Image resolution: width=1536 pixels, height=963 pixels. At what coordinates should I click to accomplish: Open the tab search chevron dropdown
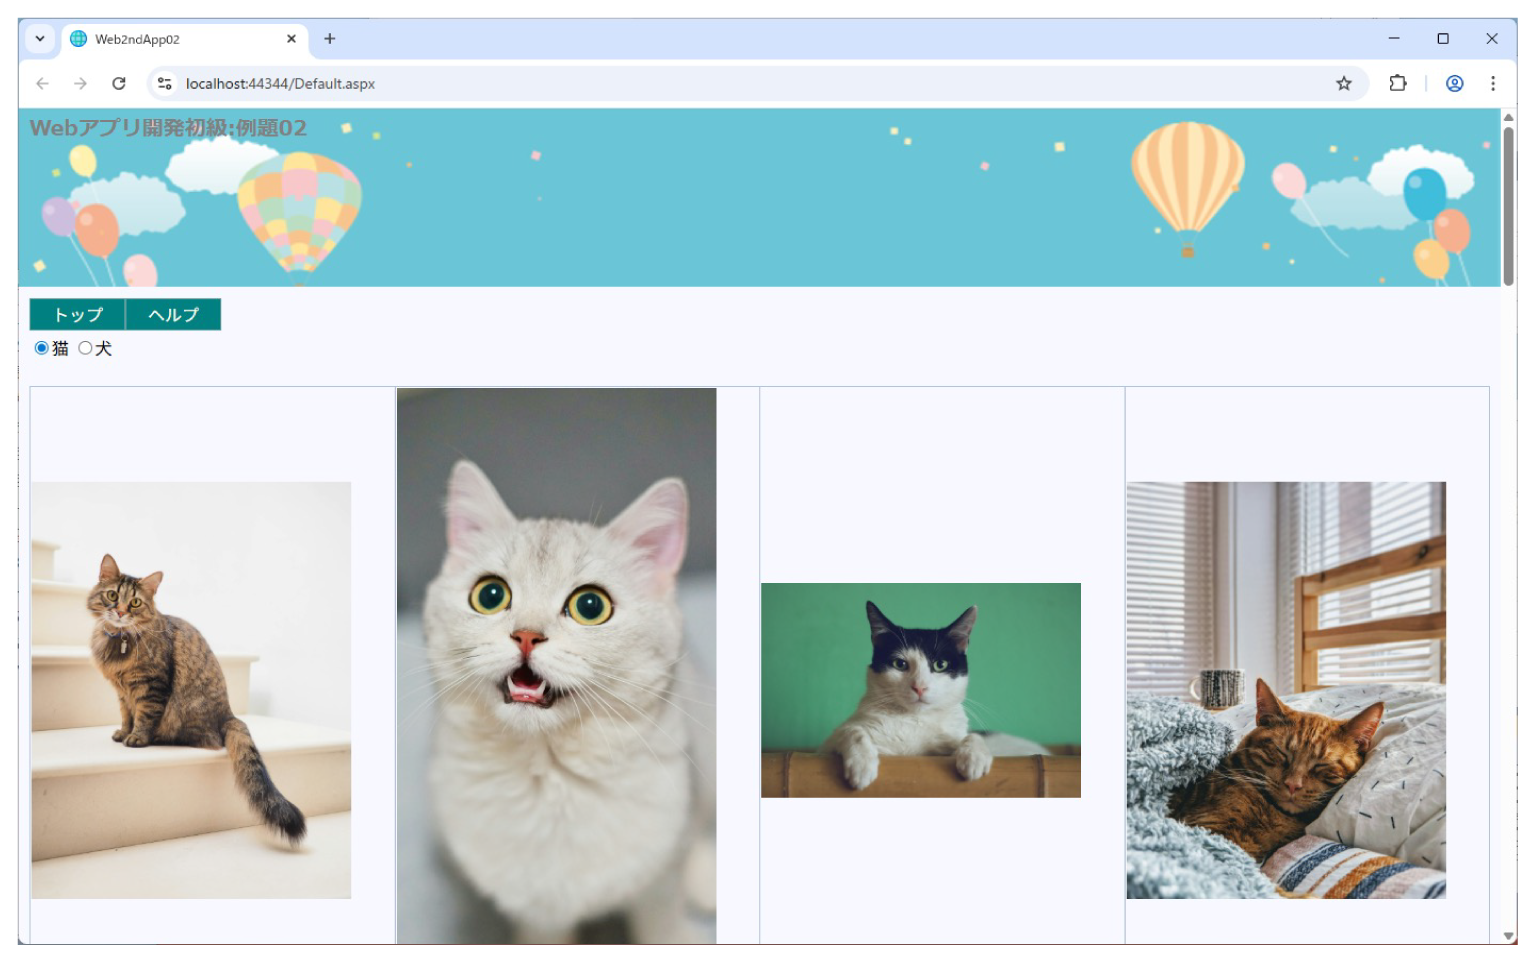coord(39,38)
